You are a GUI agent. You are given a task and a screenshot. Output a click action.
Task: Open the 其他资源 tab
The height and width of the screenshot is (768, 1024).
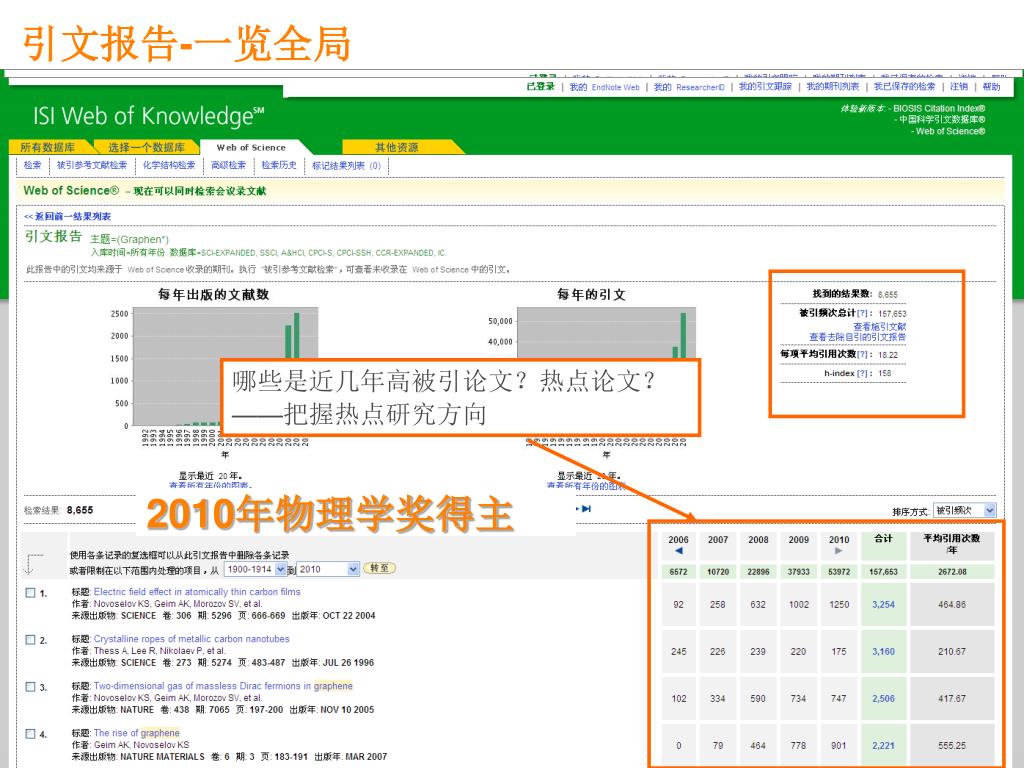(396, 147)
